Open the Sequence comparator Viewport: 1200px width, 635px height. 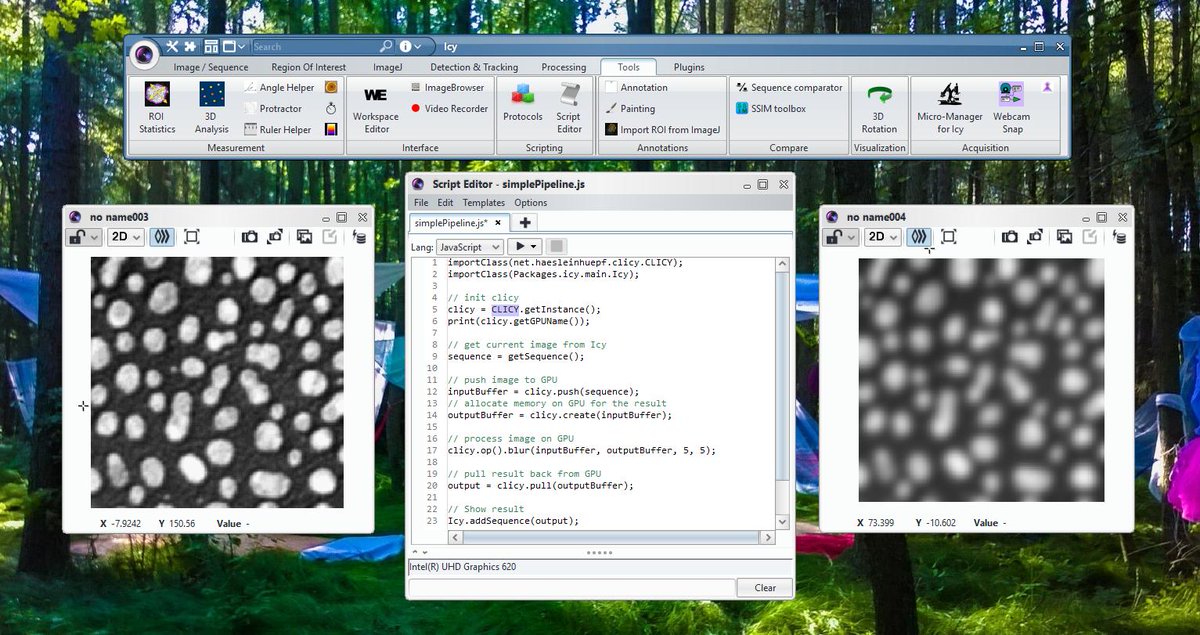pos(789,88)
